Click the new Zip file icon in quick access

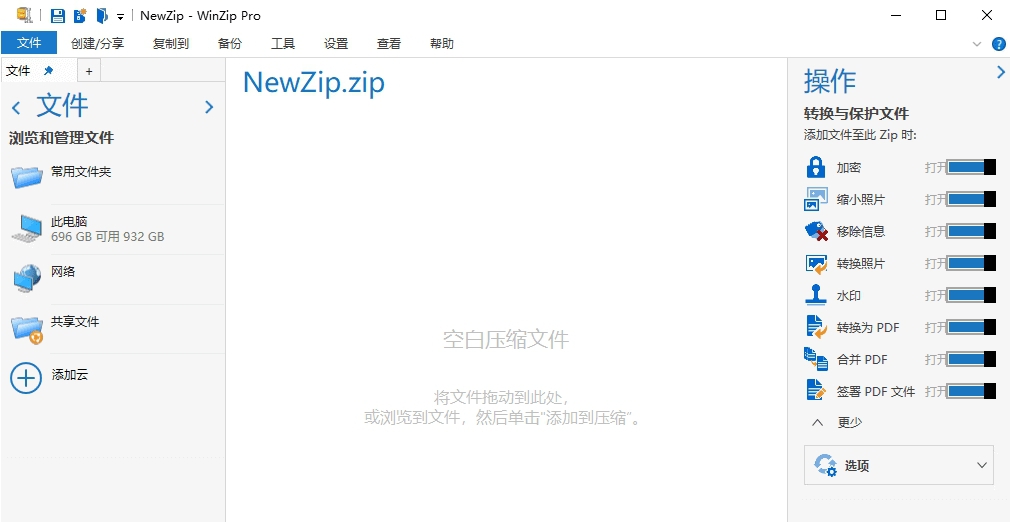(x=80, y=15)
